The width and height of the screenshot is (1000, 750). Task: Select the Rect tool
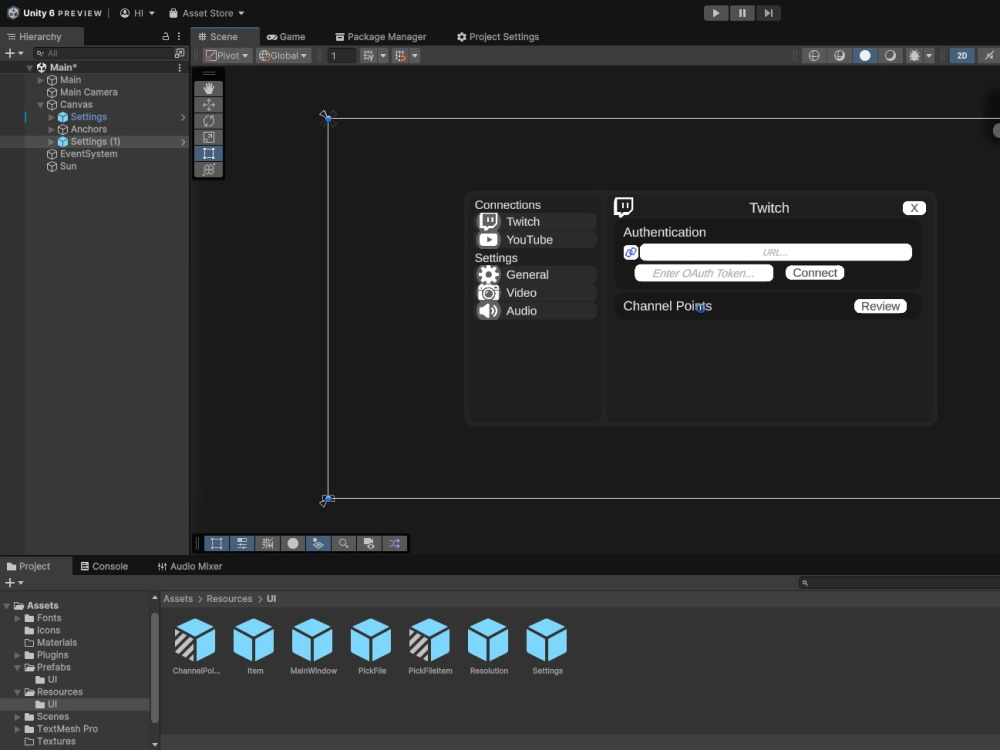[x=209, y=154]
